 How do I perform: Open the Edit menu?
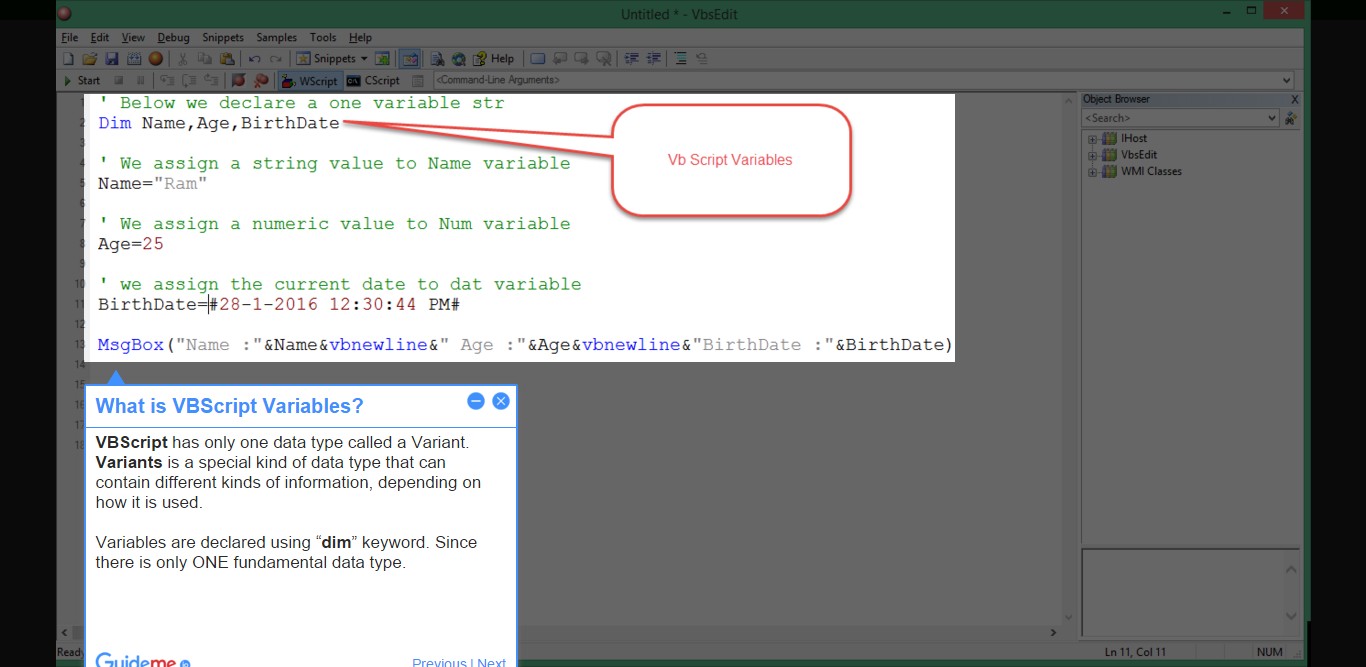100,37
